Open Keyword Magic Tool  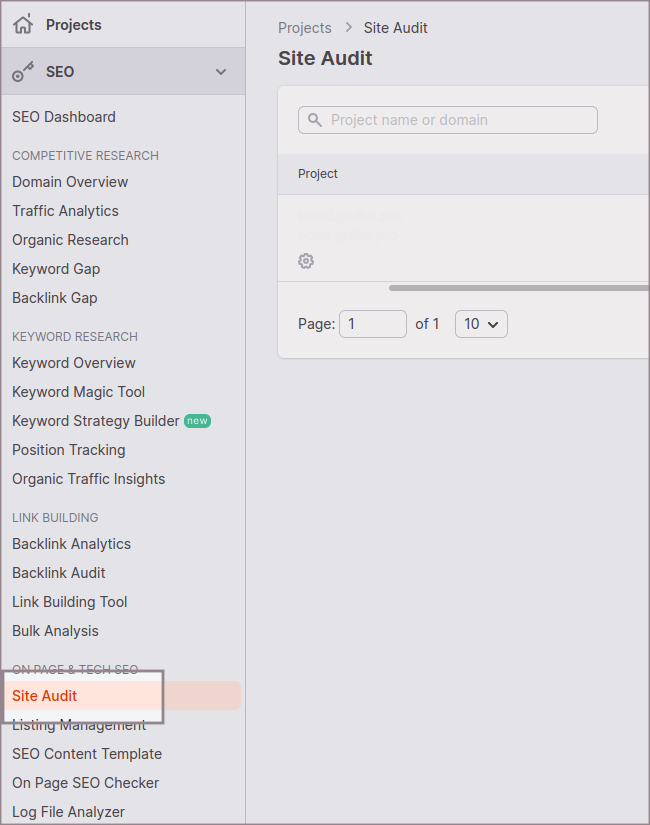[x=79, y=392]
